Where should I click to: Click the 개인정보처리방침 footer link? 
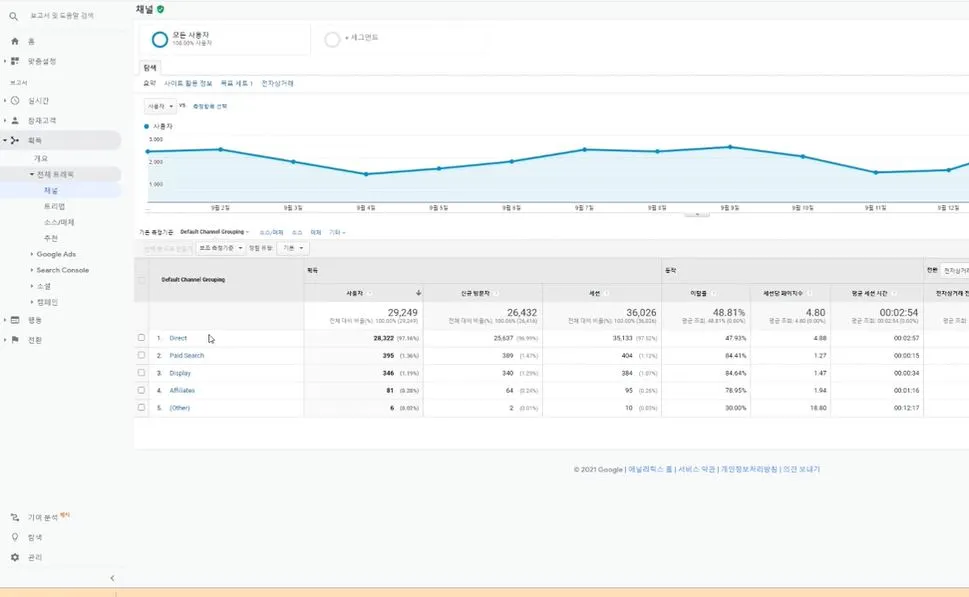point(749,470)
